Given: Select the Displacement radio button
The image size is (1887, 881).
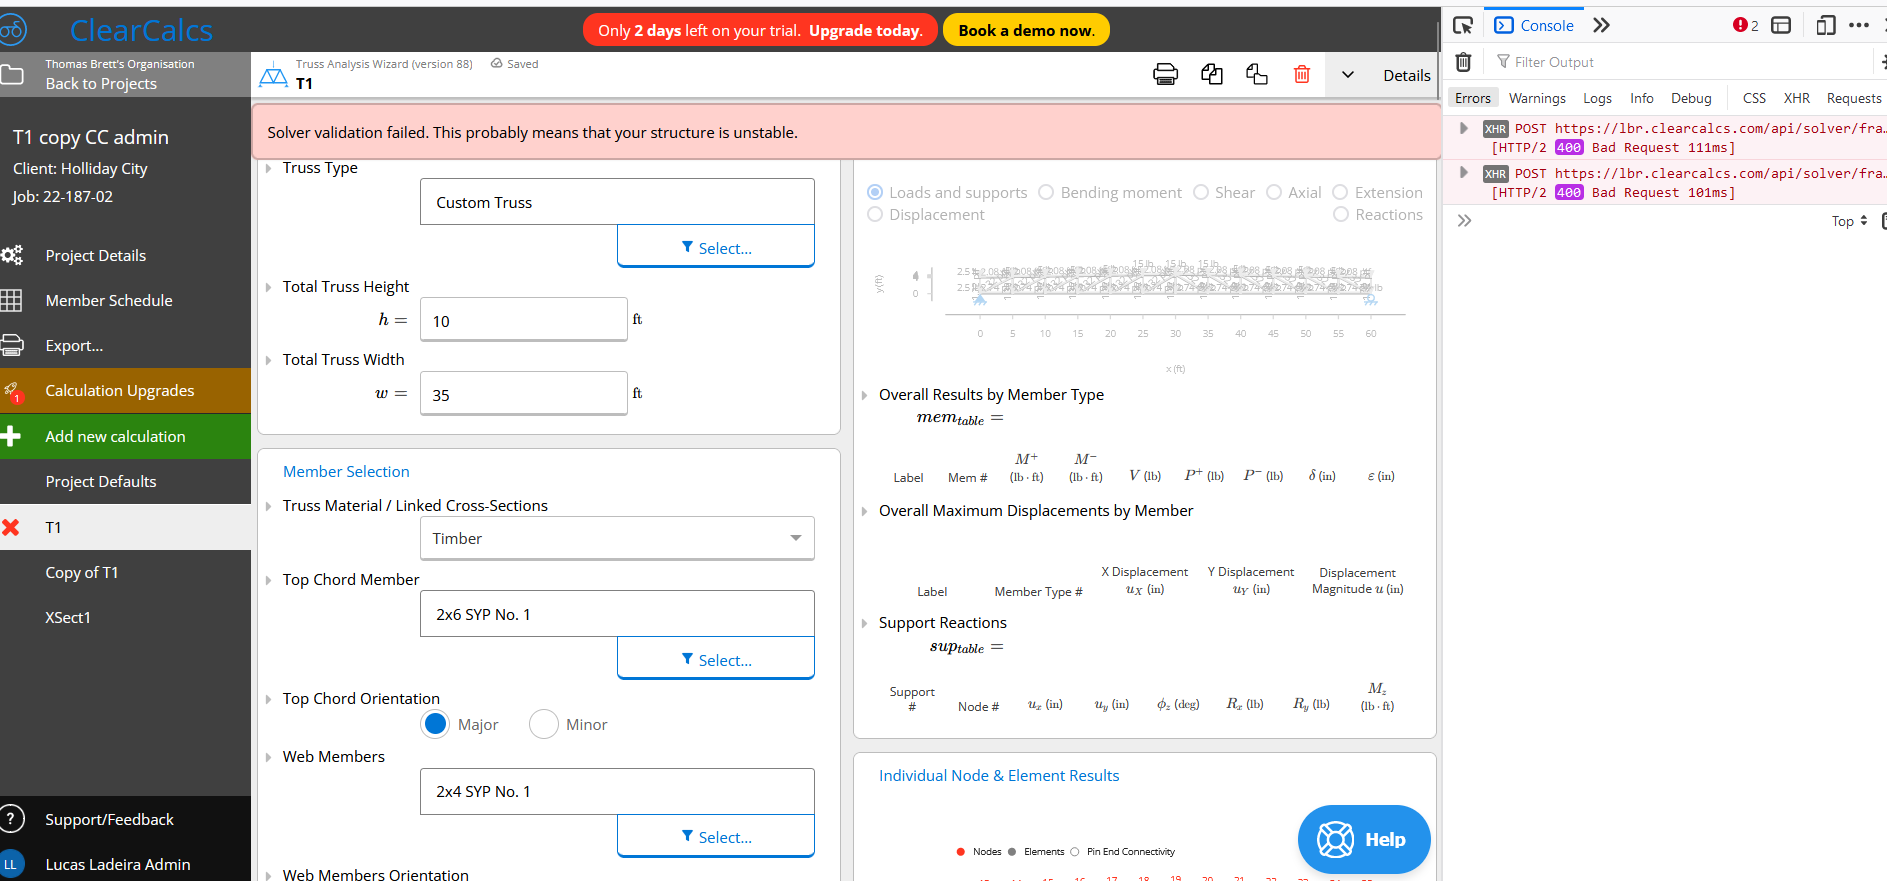Looking at the screenshot, I should tap(875, 214).
